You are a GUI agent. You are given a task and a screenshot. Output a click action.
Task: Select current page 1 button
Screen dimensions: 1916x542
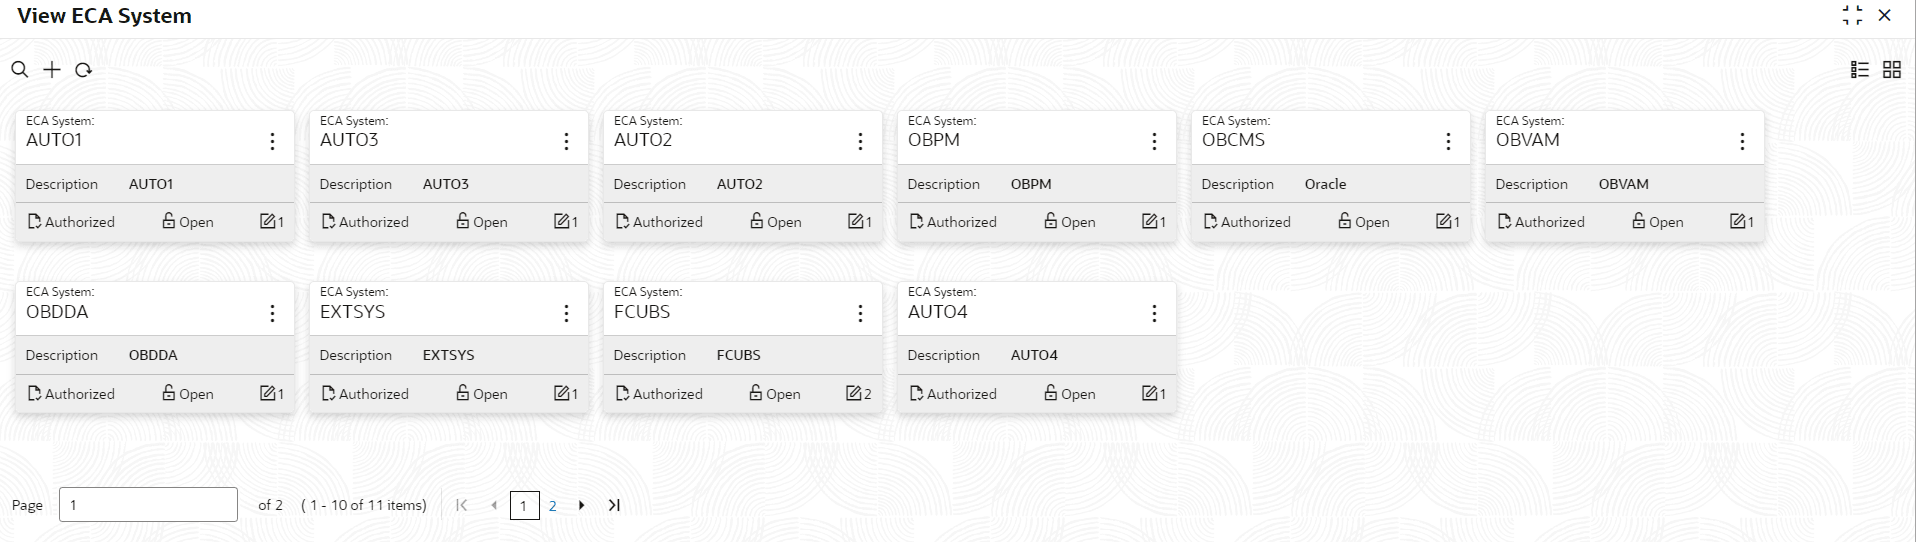pos(524,506)
